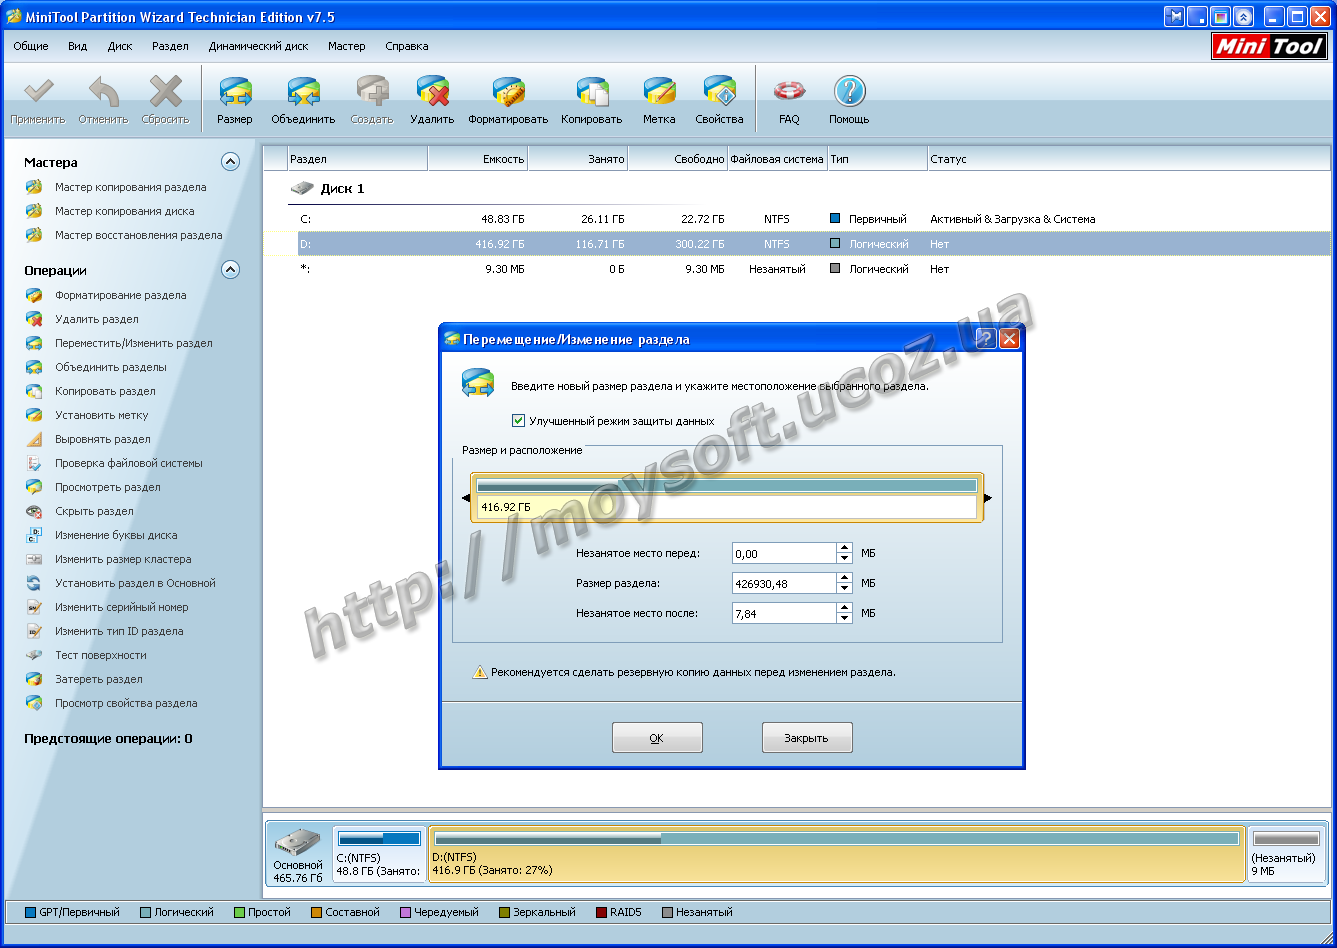Collapse the Операции sidebar section
The height and width of the screenshot is (948, 1337).
pyautogui.click(x=230, y=270)
